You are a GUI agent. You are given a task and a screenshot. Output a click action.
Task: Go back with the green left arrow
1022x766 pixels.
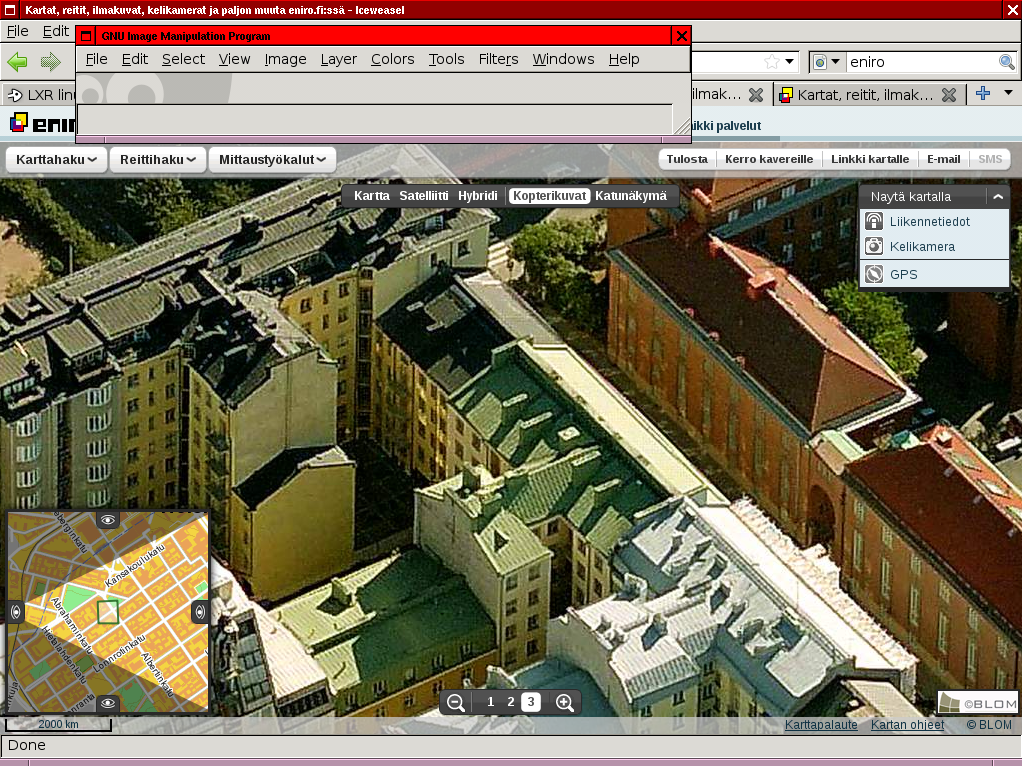pyautogui.click(x=18, y=62)
